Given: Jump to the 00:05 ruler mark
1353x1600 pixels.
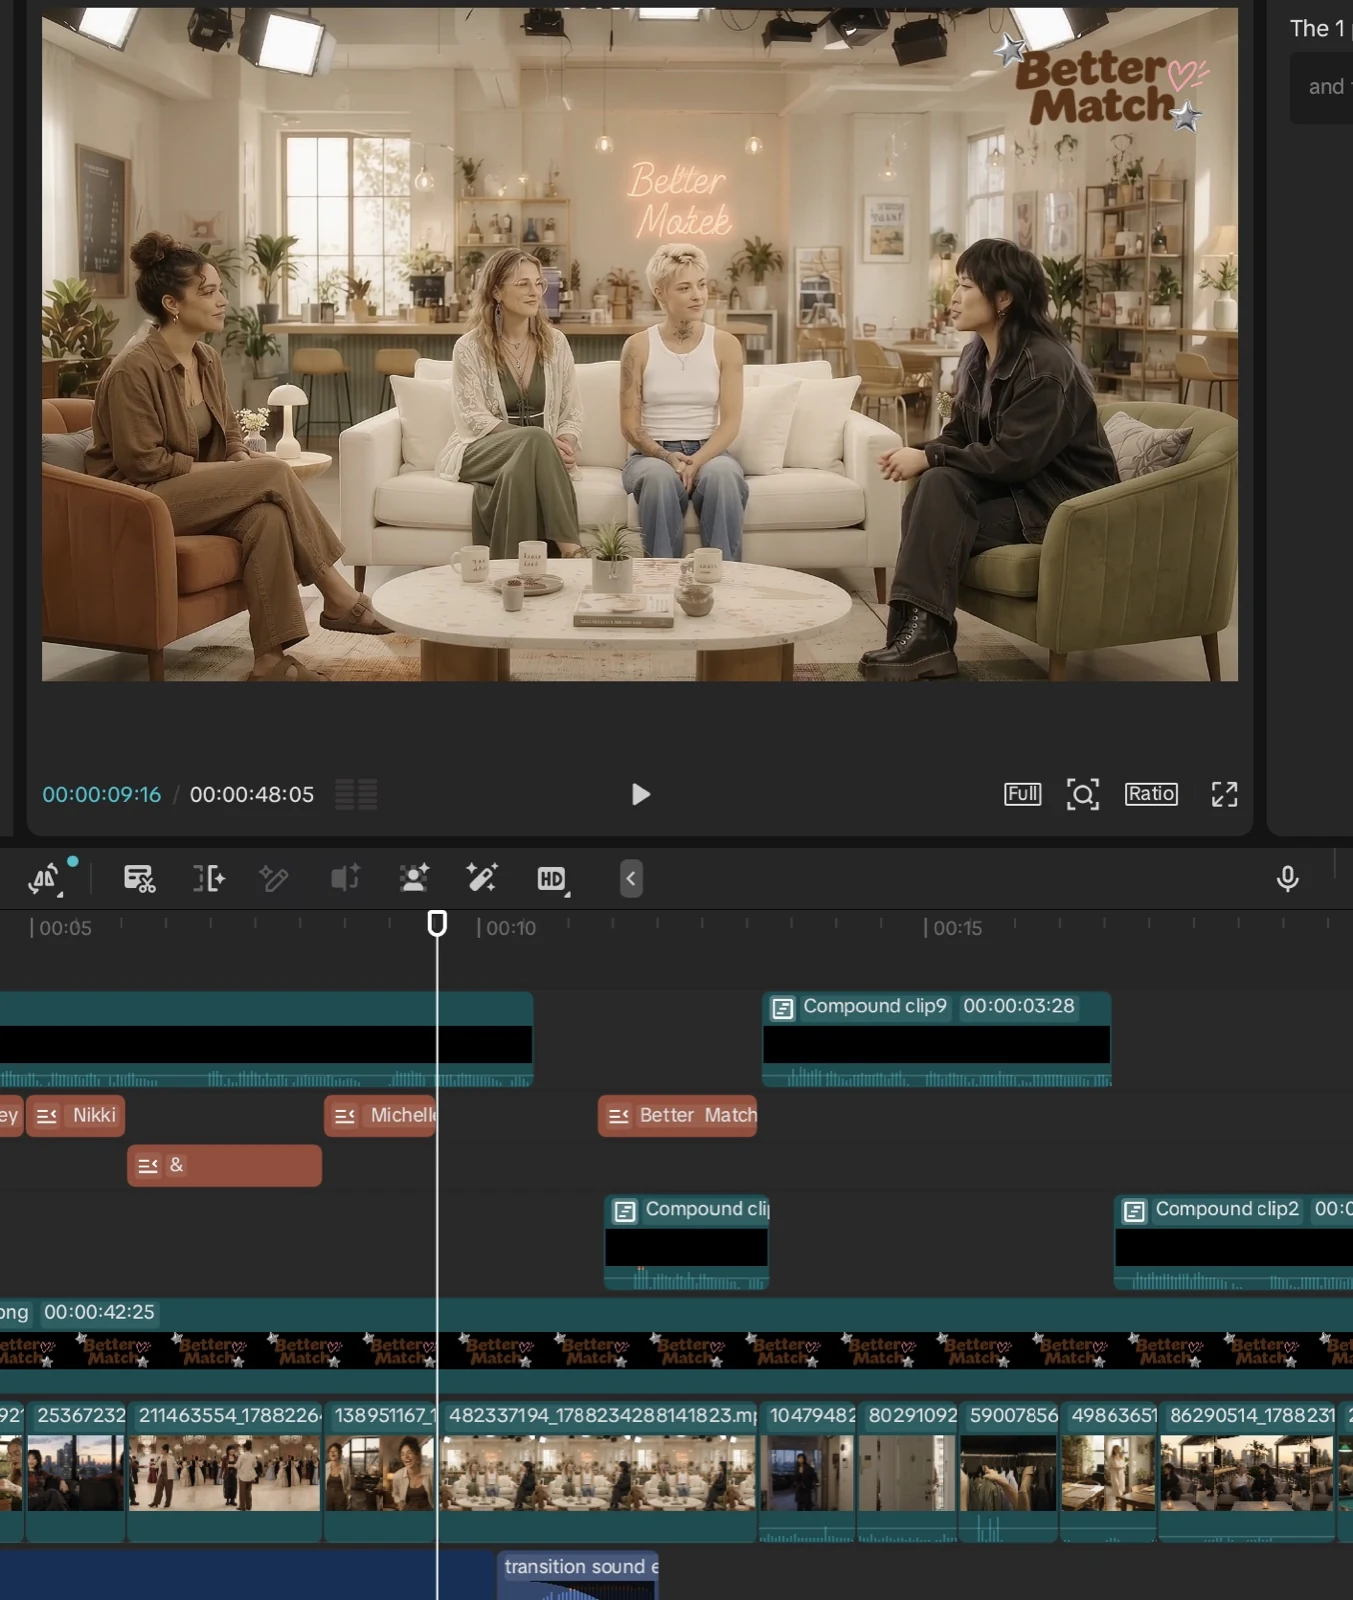Looking at the screenshot, I should [65, 928].
